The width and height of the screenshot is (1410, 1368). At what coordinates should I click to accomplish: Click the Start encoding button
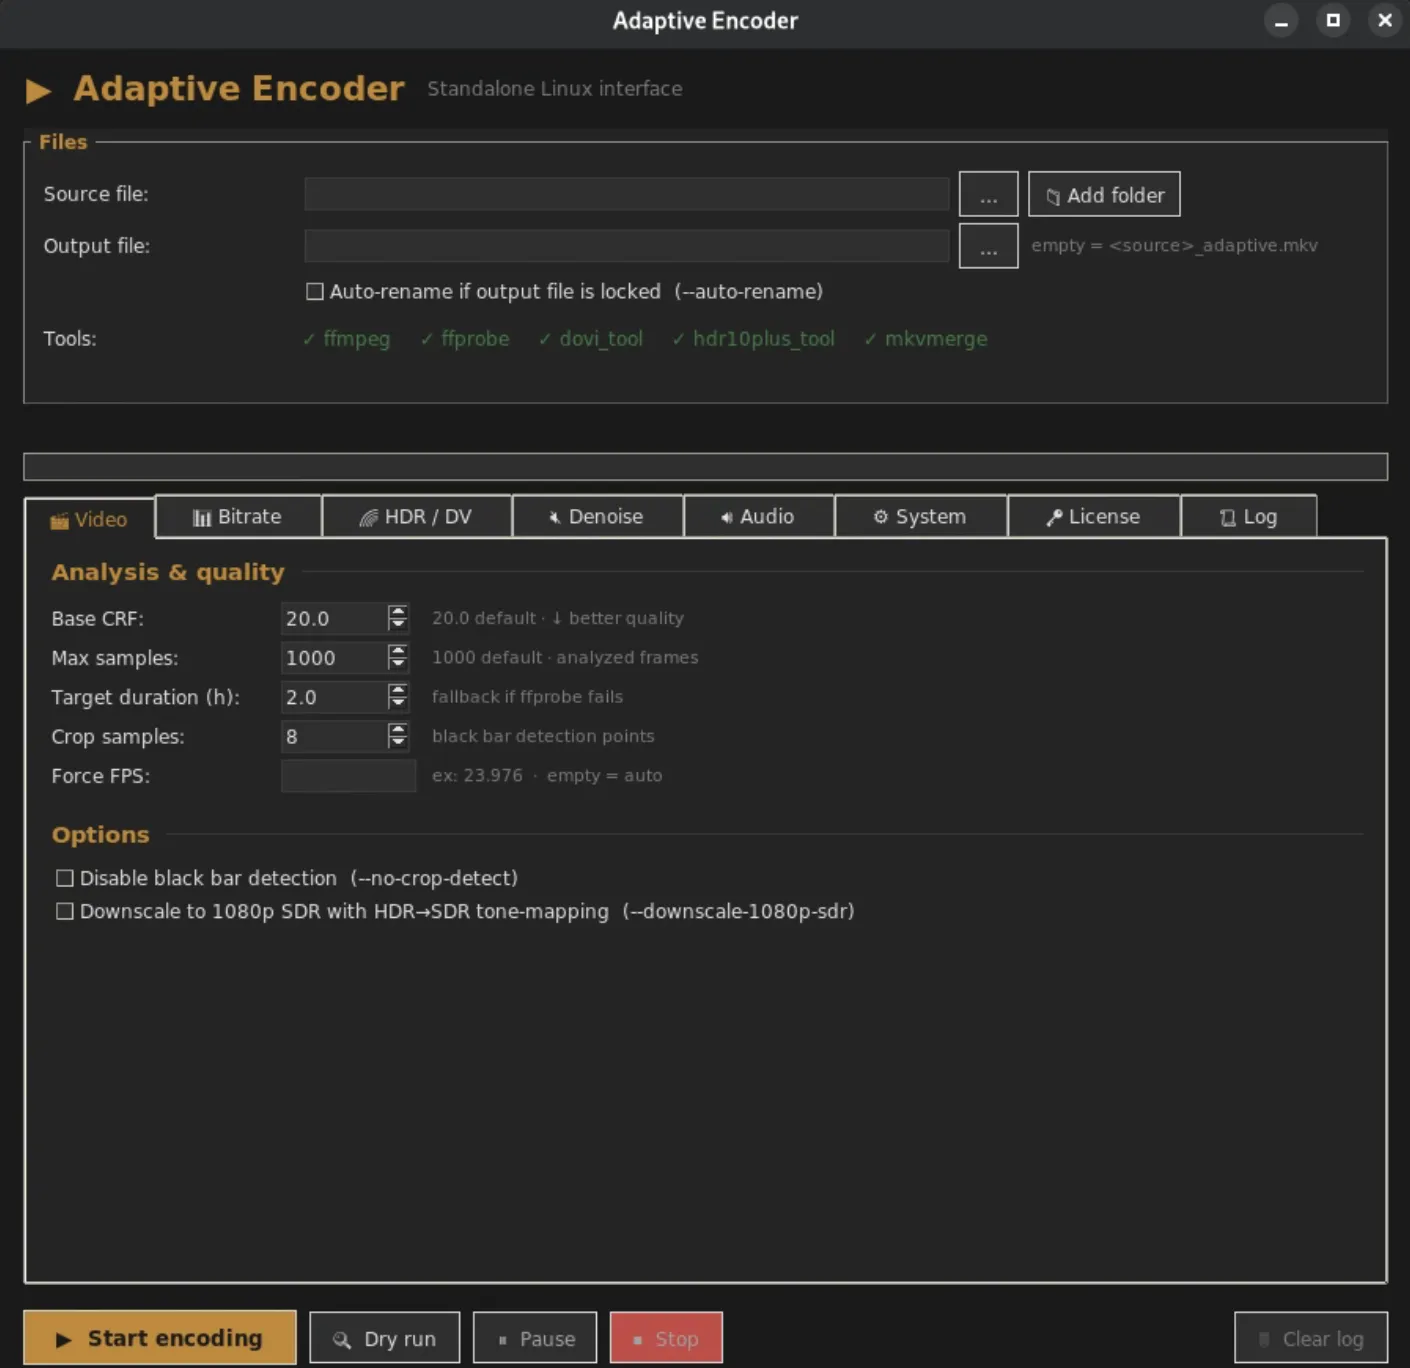click(x=160, y=1338)
